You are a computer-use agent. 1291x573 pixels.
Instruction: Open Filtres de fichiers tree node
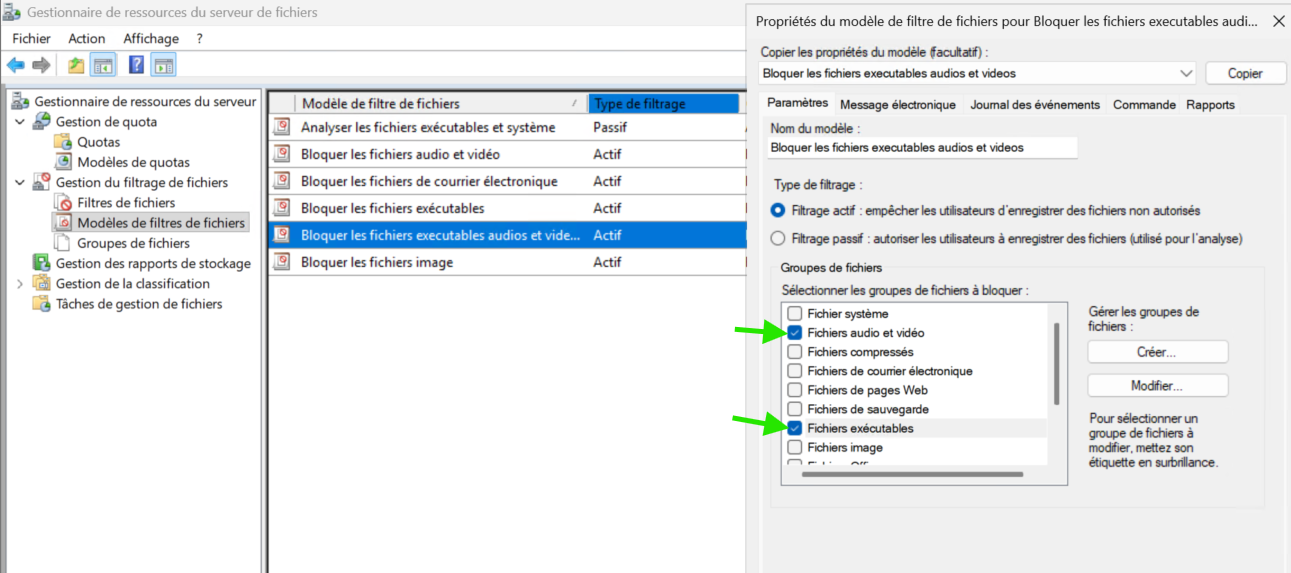coord(125,203)
